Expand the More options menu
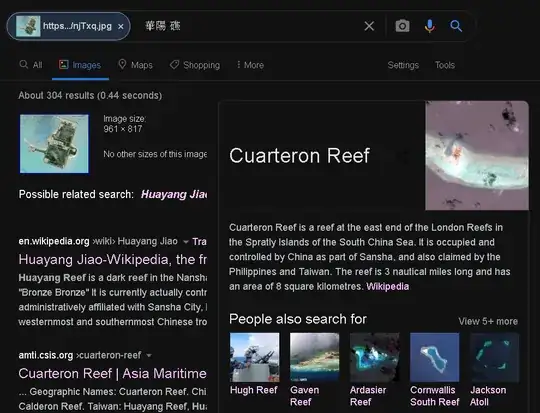The image size is (540, 413). coord(250,65)
